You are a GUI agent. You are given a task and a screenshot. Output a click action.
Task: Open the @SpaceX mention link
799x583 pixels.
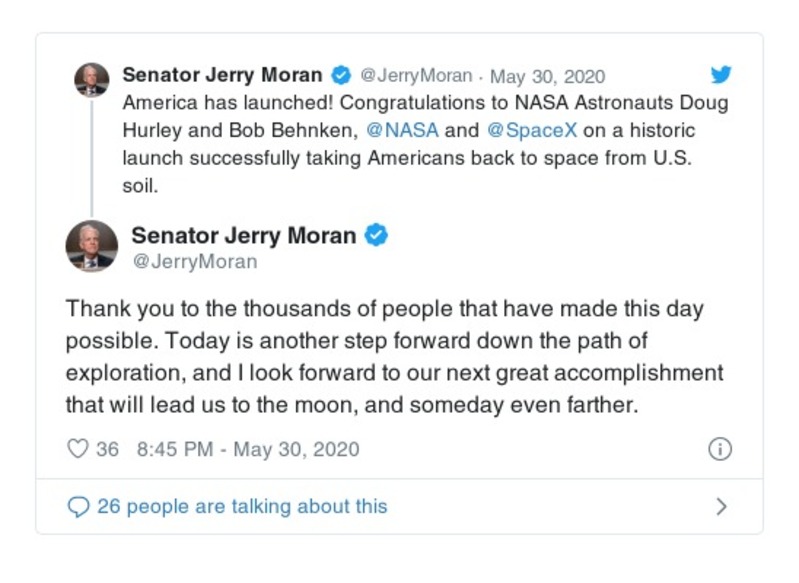click(x=527, y=131)
